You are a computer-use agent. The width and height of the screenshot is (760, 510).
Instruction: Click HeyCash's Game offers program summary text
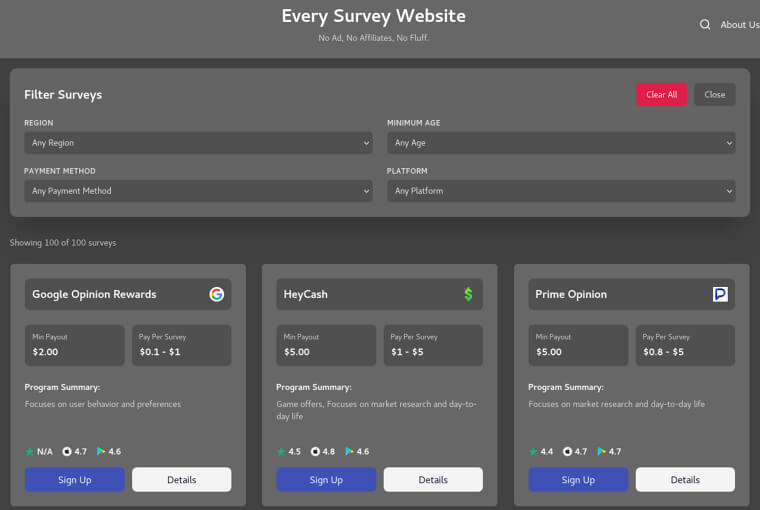tap(377, 410)
